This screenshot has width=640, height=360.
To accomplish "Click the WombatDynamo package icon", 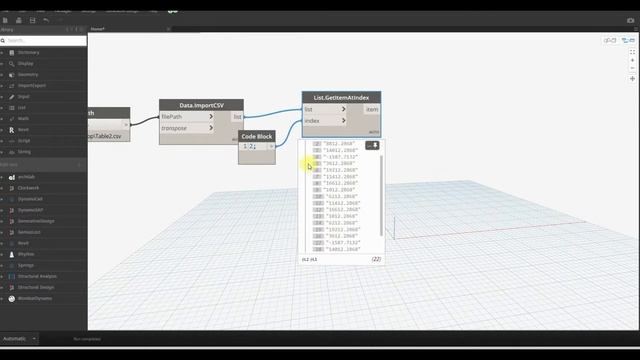I will 12,298.
